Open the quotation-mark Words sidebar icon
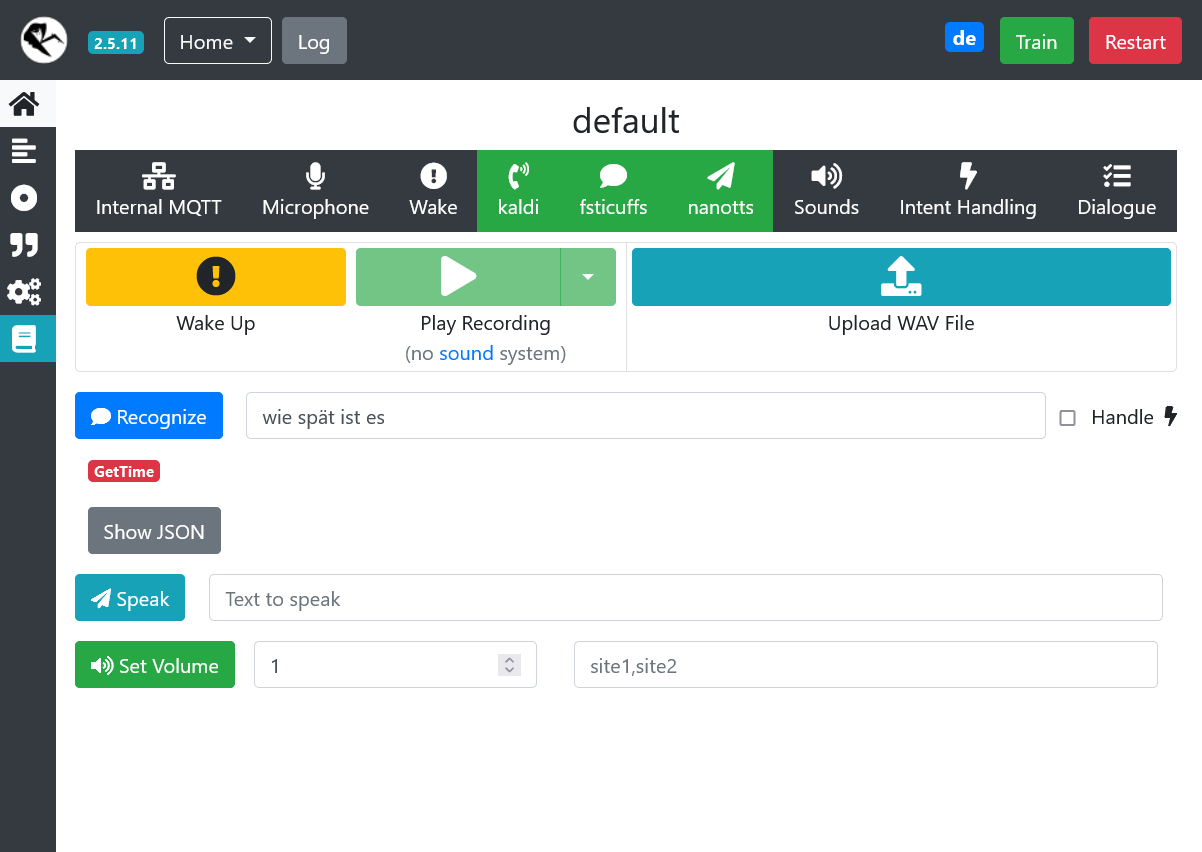Screen dimensions: 1202x852 click(24, 245)
